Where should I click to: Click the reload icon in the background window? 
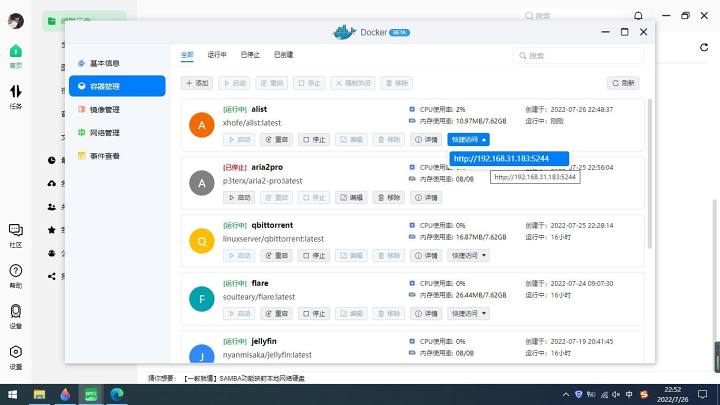704,47
